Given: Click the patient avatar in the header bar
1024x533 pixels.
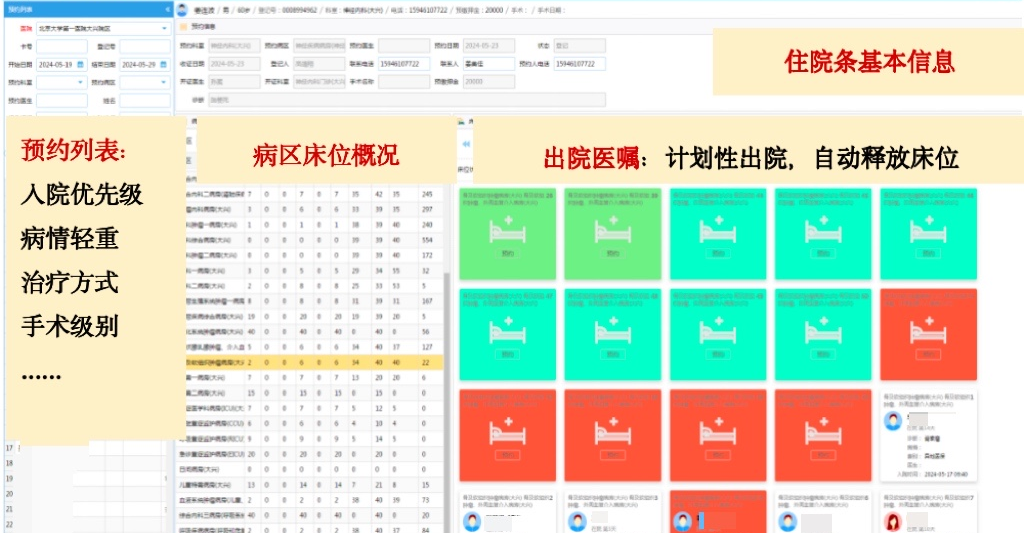Looking at the screenshot, I should coord(183,10).
